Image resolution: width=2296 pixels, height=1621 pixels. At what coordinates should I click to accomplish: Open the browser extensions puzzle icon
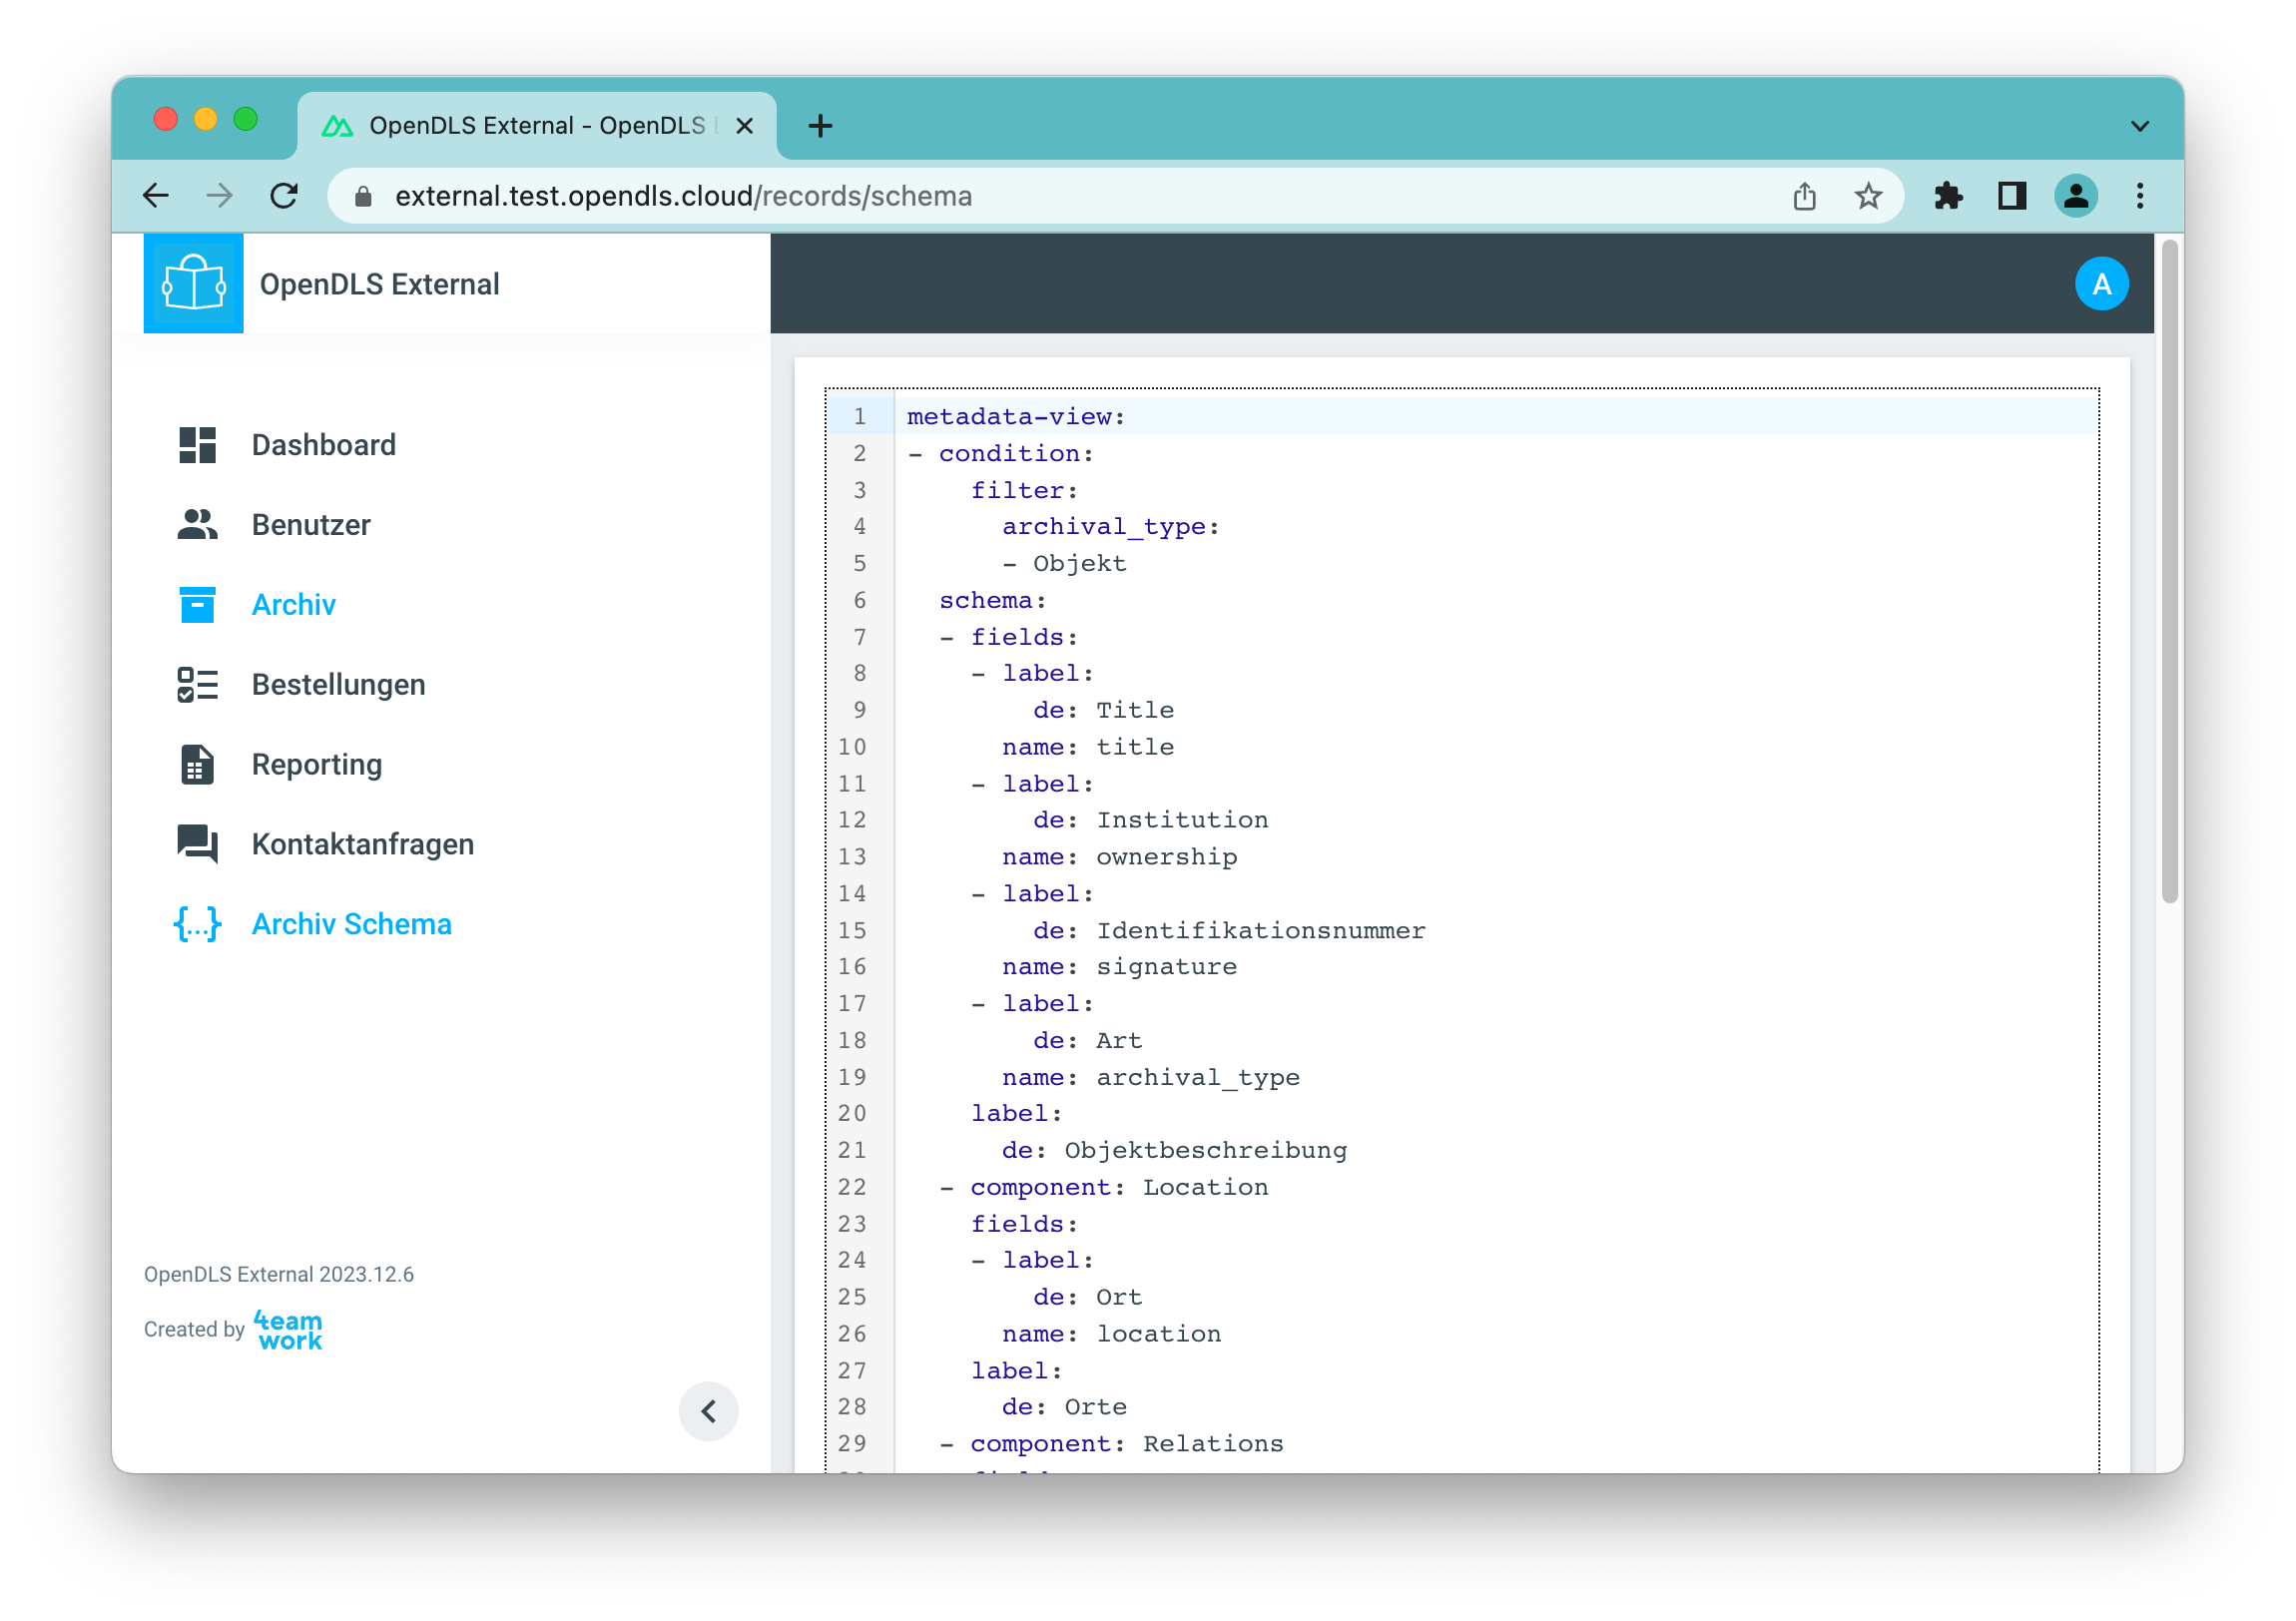(x=1948, y=196)
